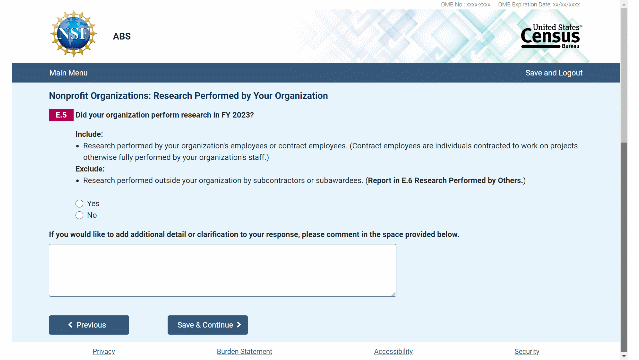The width and height of the screenshot is (639, 360).
Task: Click the left chevron in Previous button
Action: [x=70, y=325]
